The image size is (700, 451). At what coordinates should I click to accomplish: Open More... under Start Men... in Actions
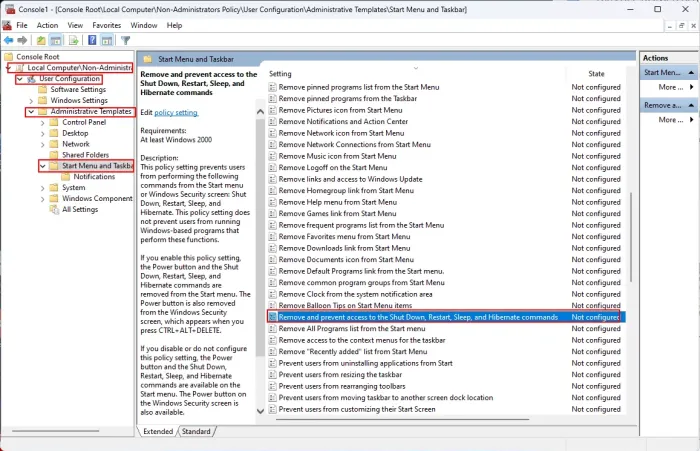pyautogui.click(x=671, y=87)
